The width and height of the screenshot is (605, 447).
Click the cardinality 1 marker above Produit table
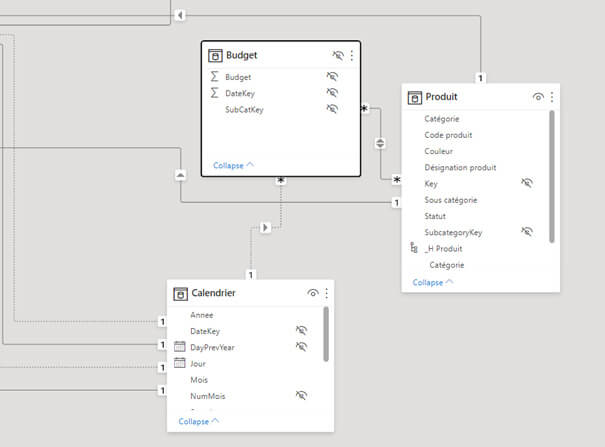point(480,78)
